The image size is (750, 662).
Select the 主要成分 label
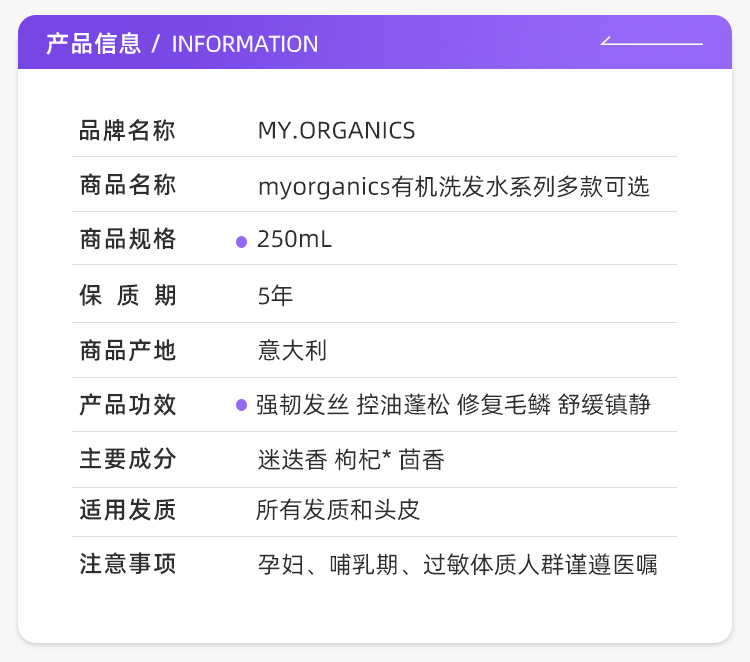128,459
